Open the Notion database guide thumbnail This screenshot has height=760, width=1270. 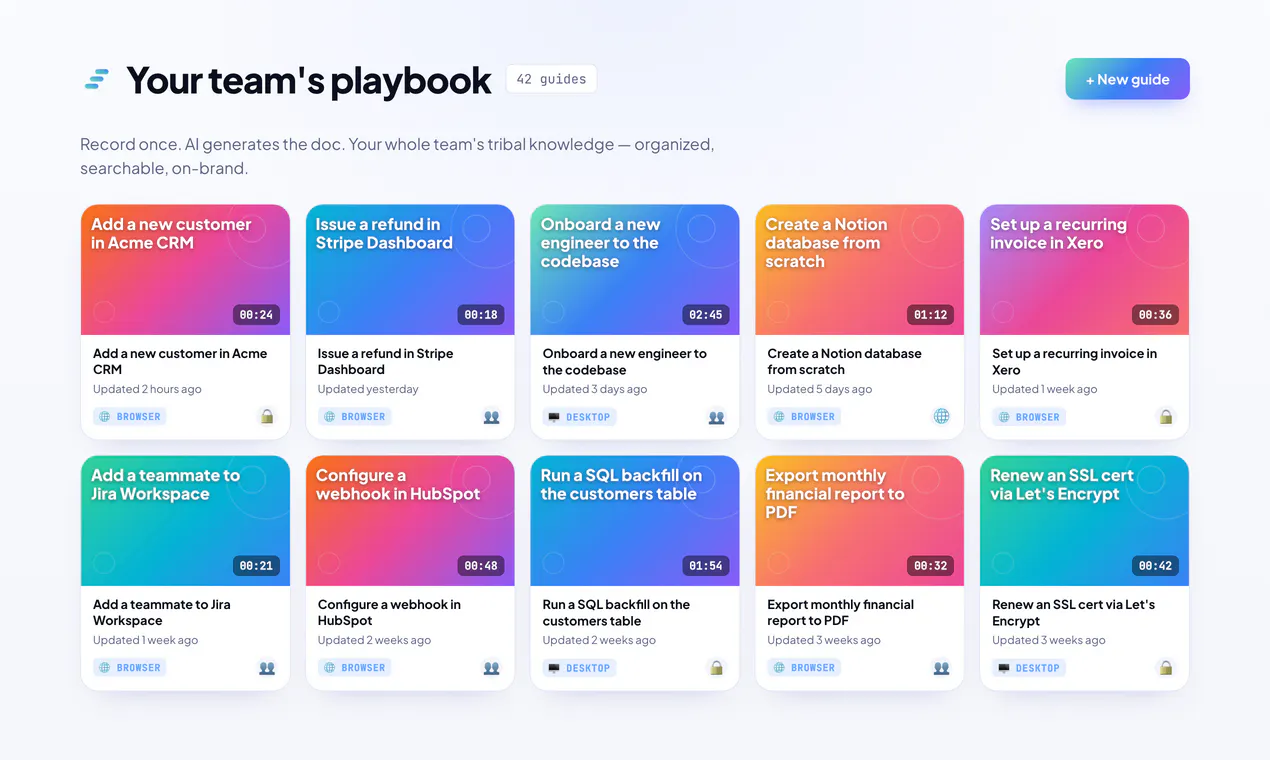(860, 270)
